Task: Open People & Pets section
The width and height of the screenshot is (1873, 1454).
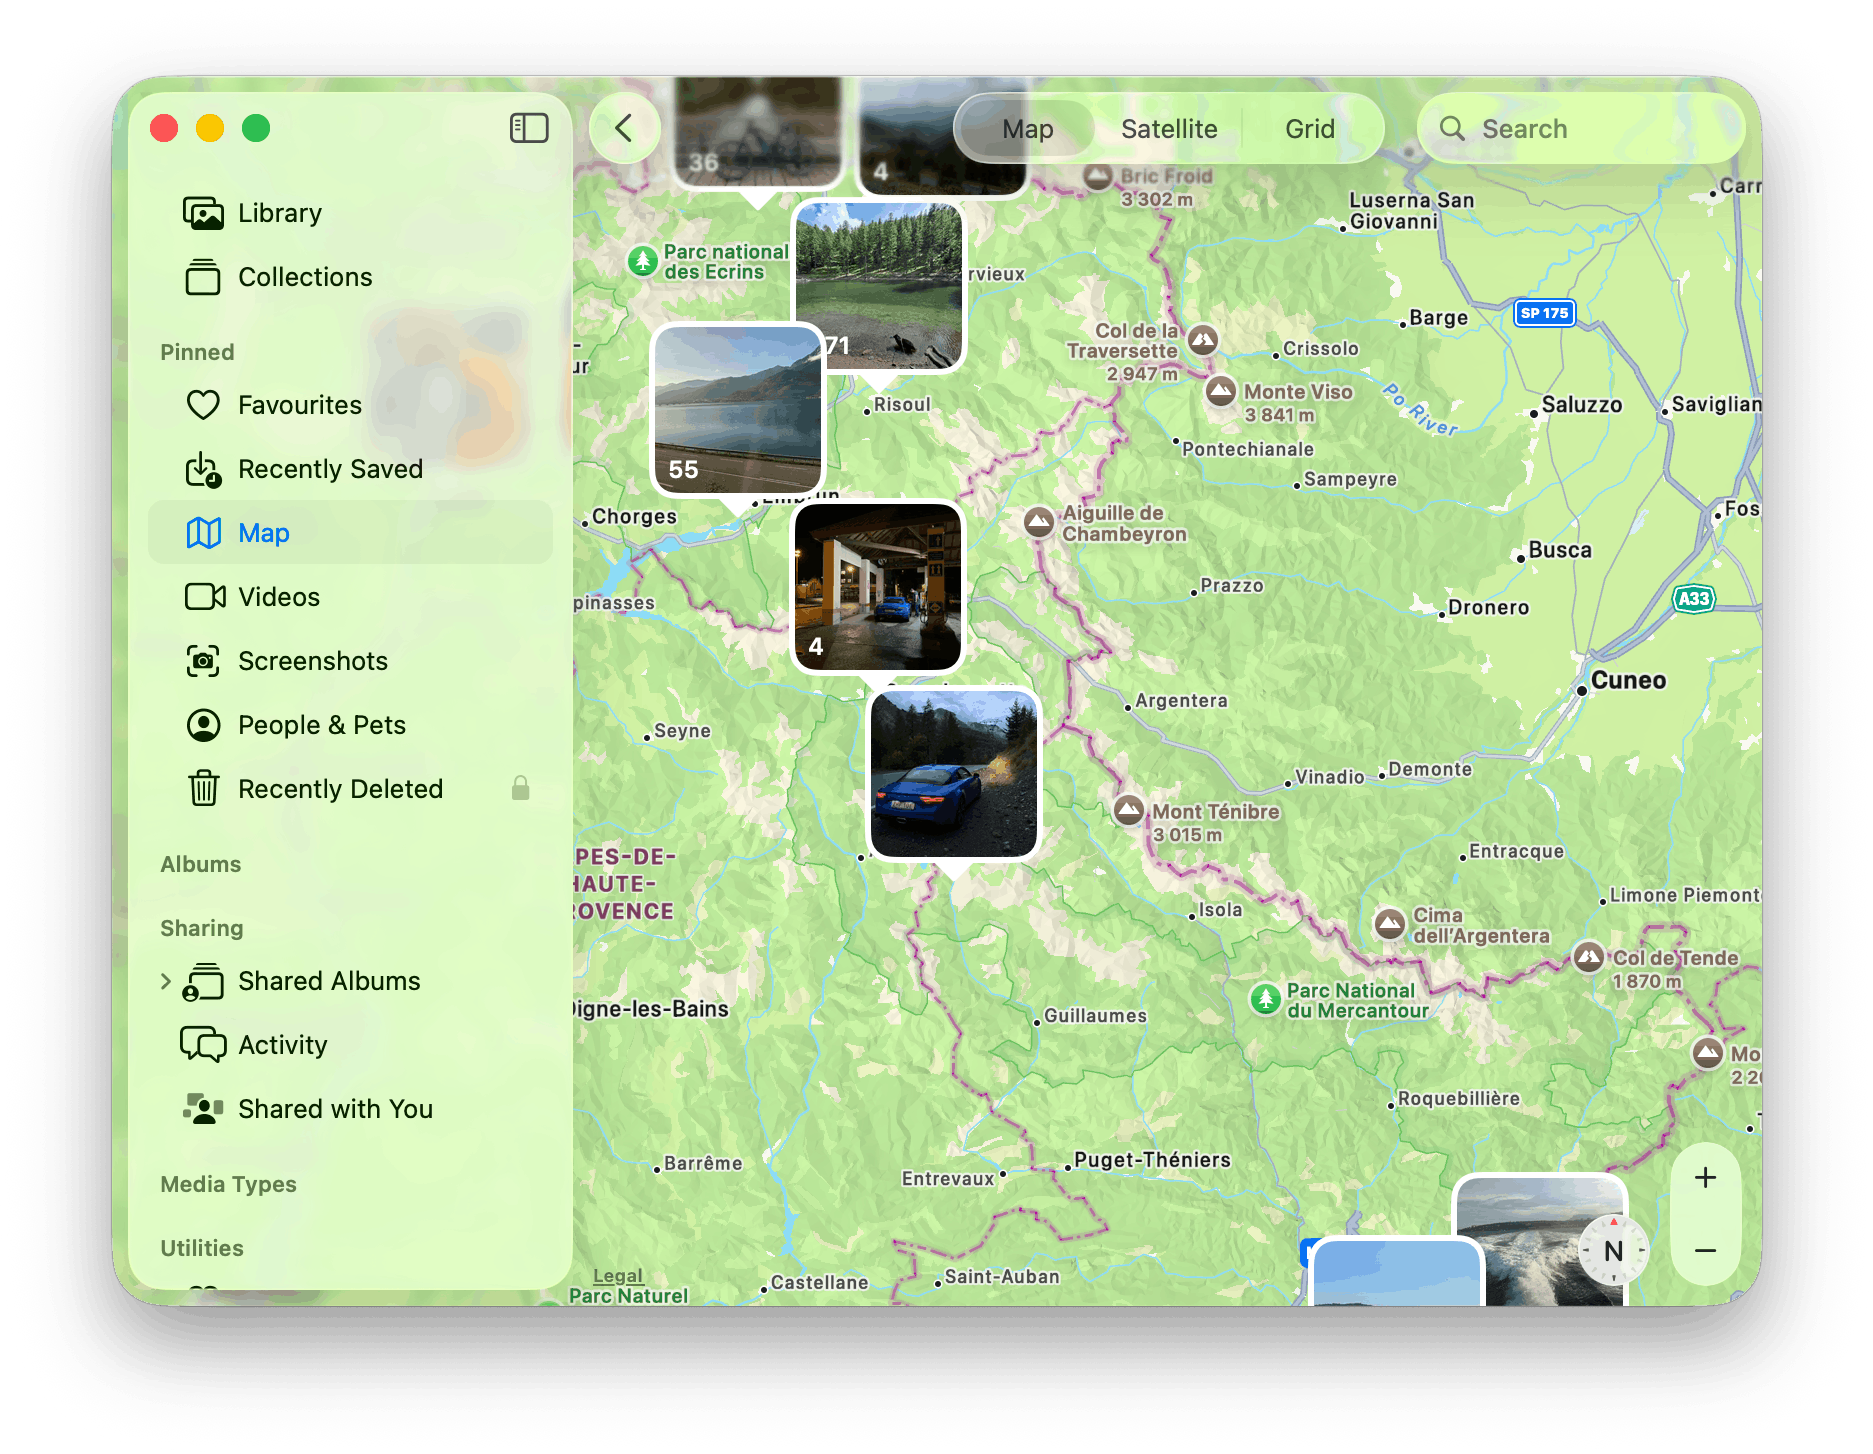Action: (x=321, y=725)
